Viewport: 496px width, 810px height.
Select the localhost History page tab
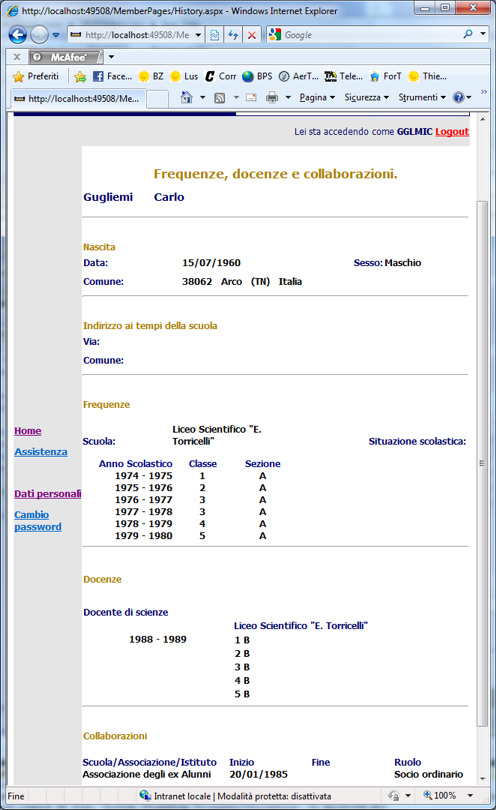[79, 98]
